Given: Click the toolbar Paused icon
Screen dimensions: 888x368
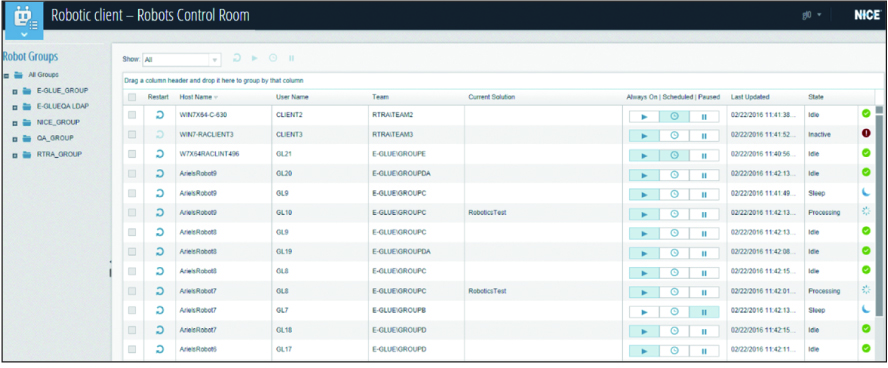Looking at the screenshot, I should (291, 58).
